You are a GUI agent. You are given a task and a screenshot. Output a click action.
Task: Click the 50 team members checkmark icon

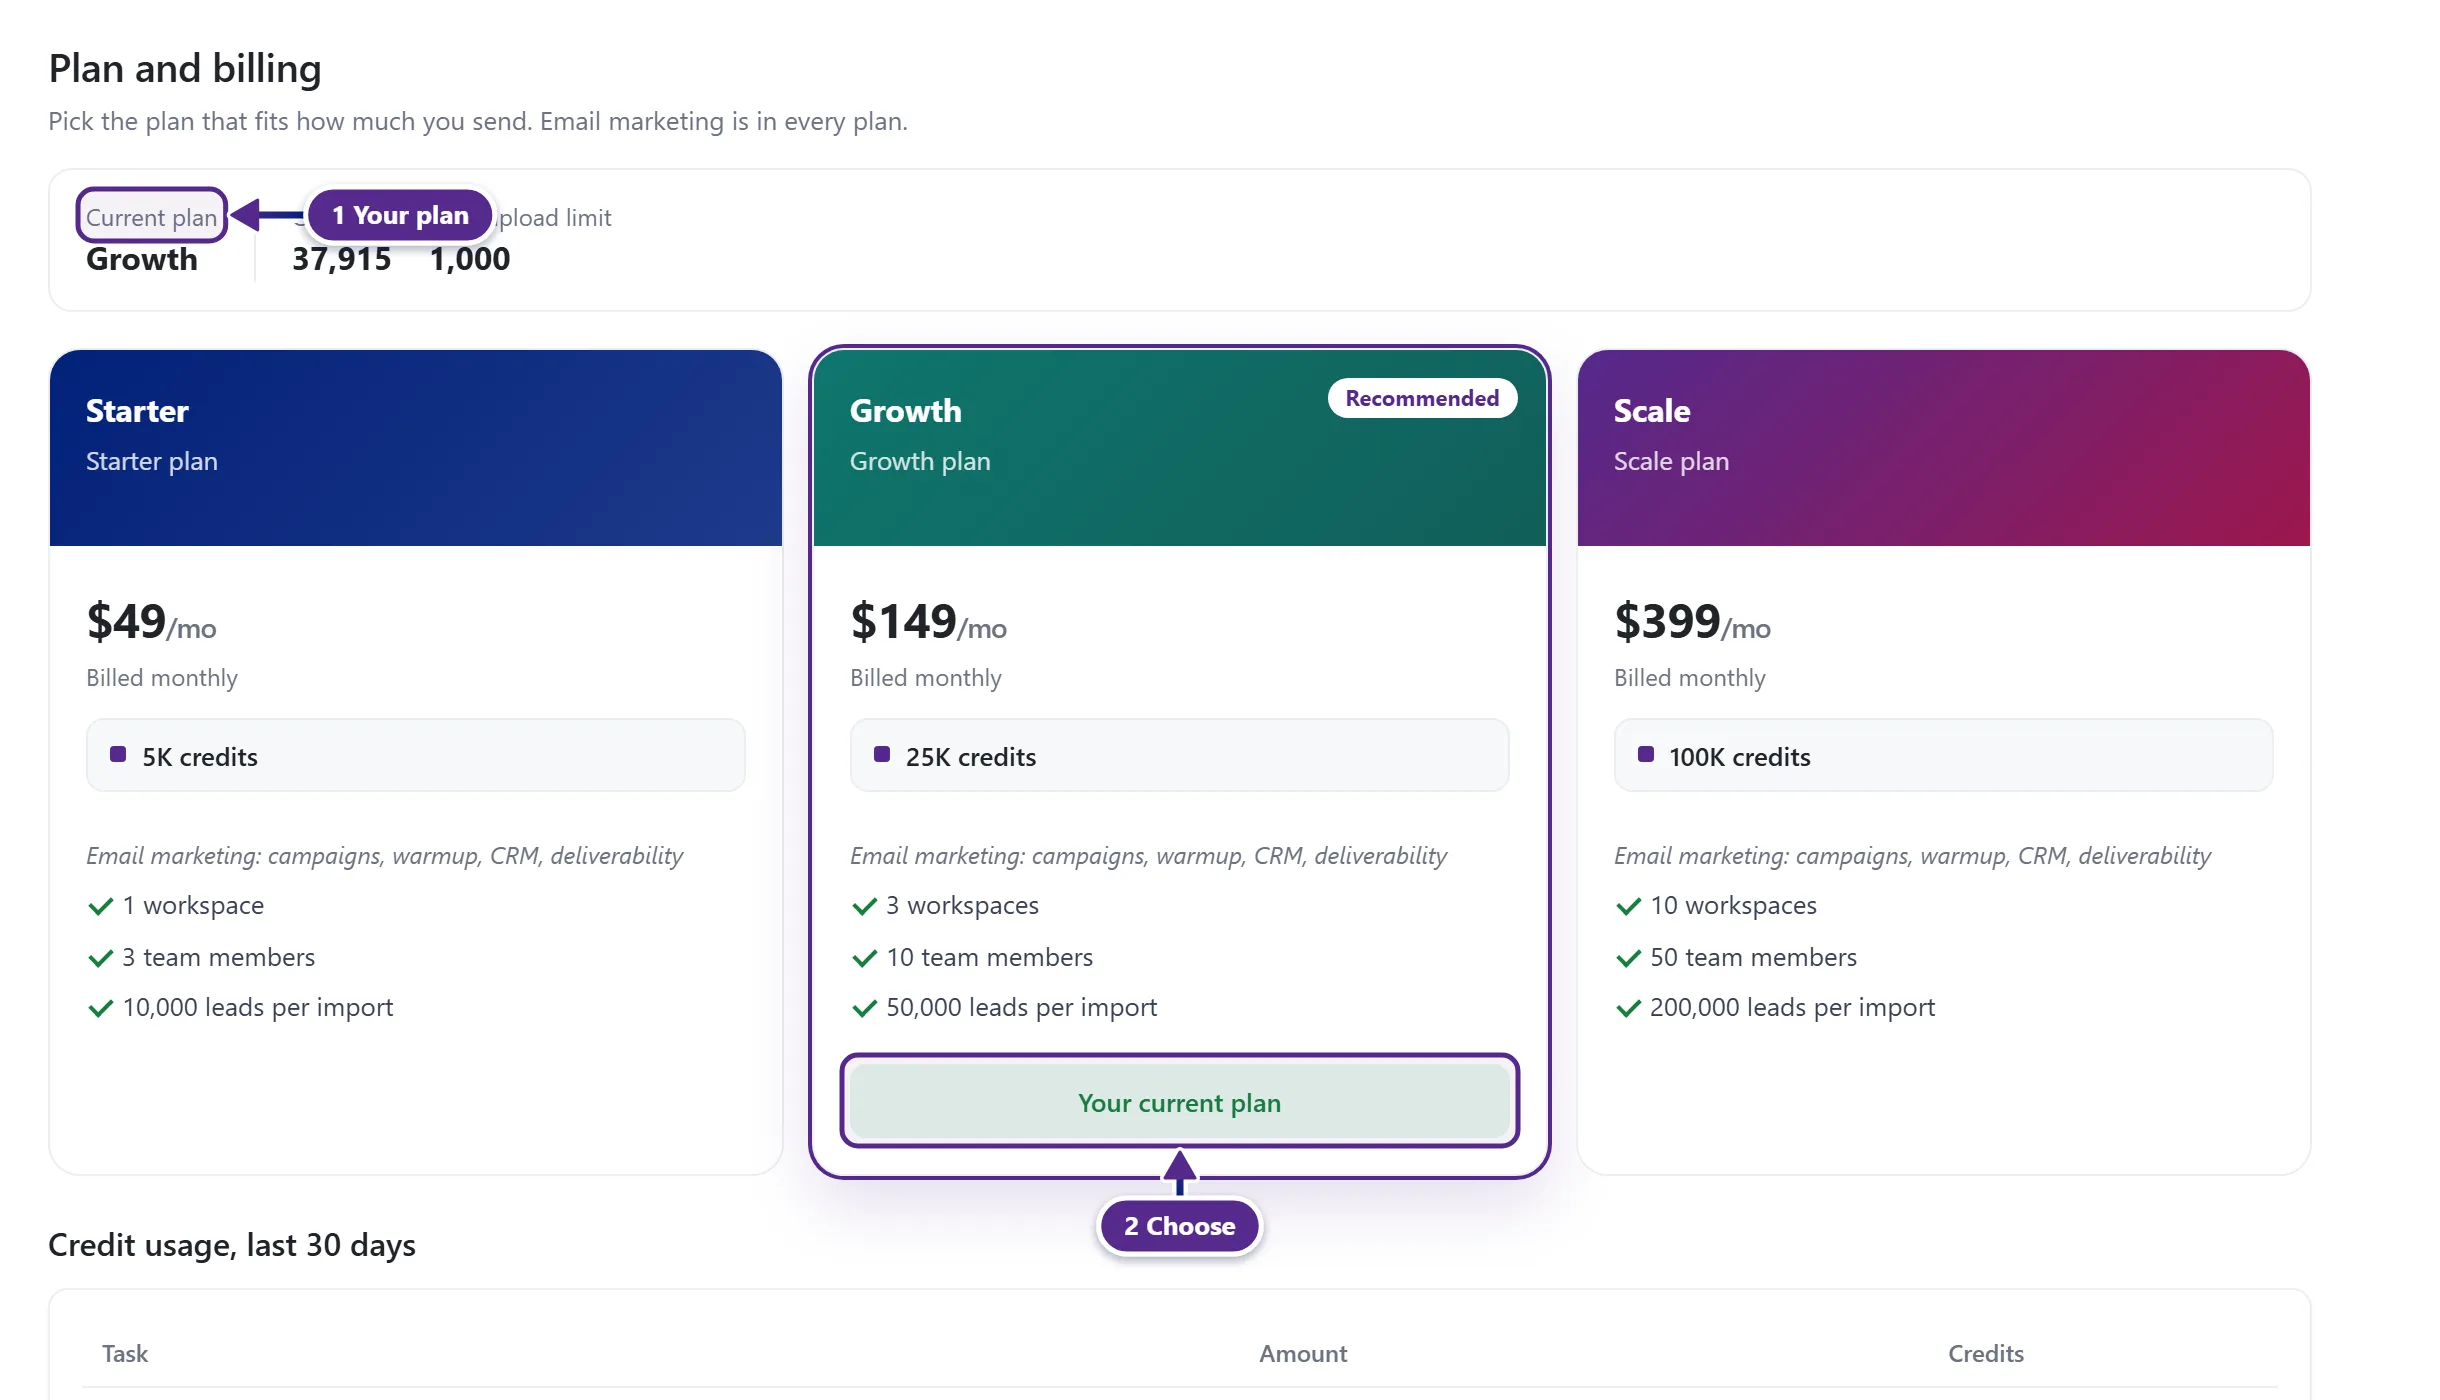pyautogui.click(x=1628, y=958)
